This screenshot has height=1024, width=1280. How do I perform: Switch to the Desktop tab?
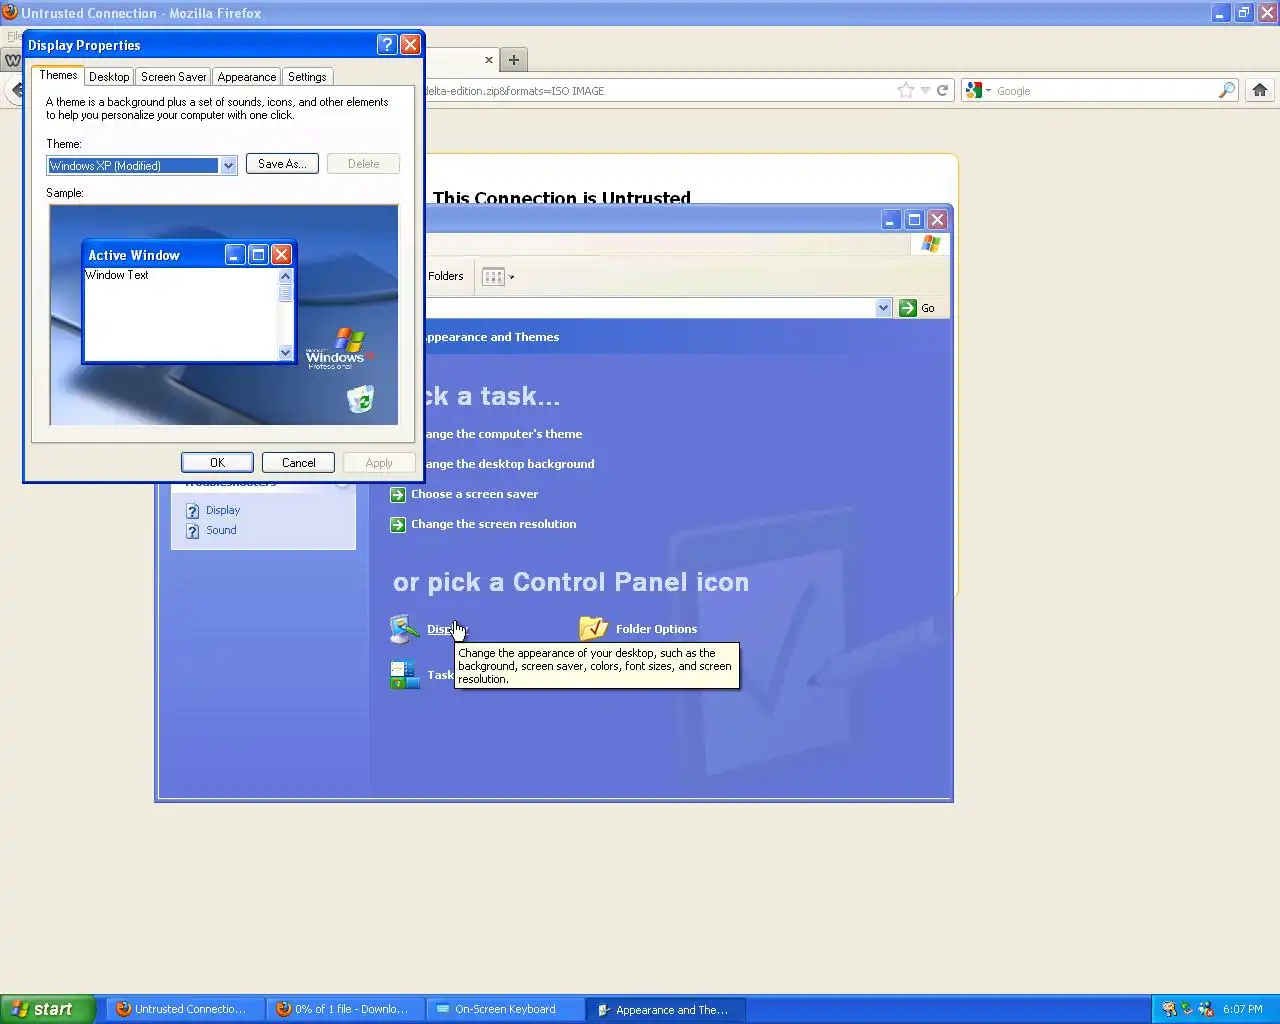click(109, 77)
